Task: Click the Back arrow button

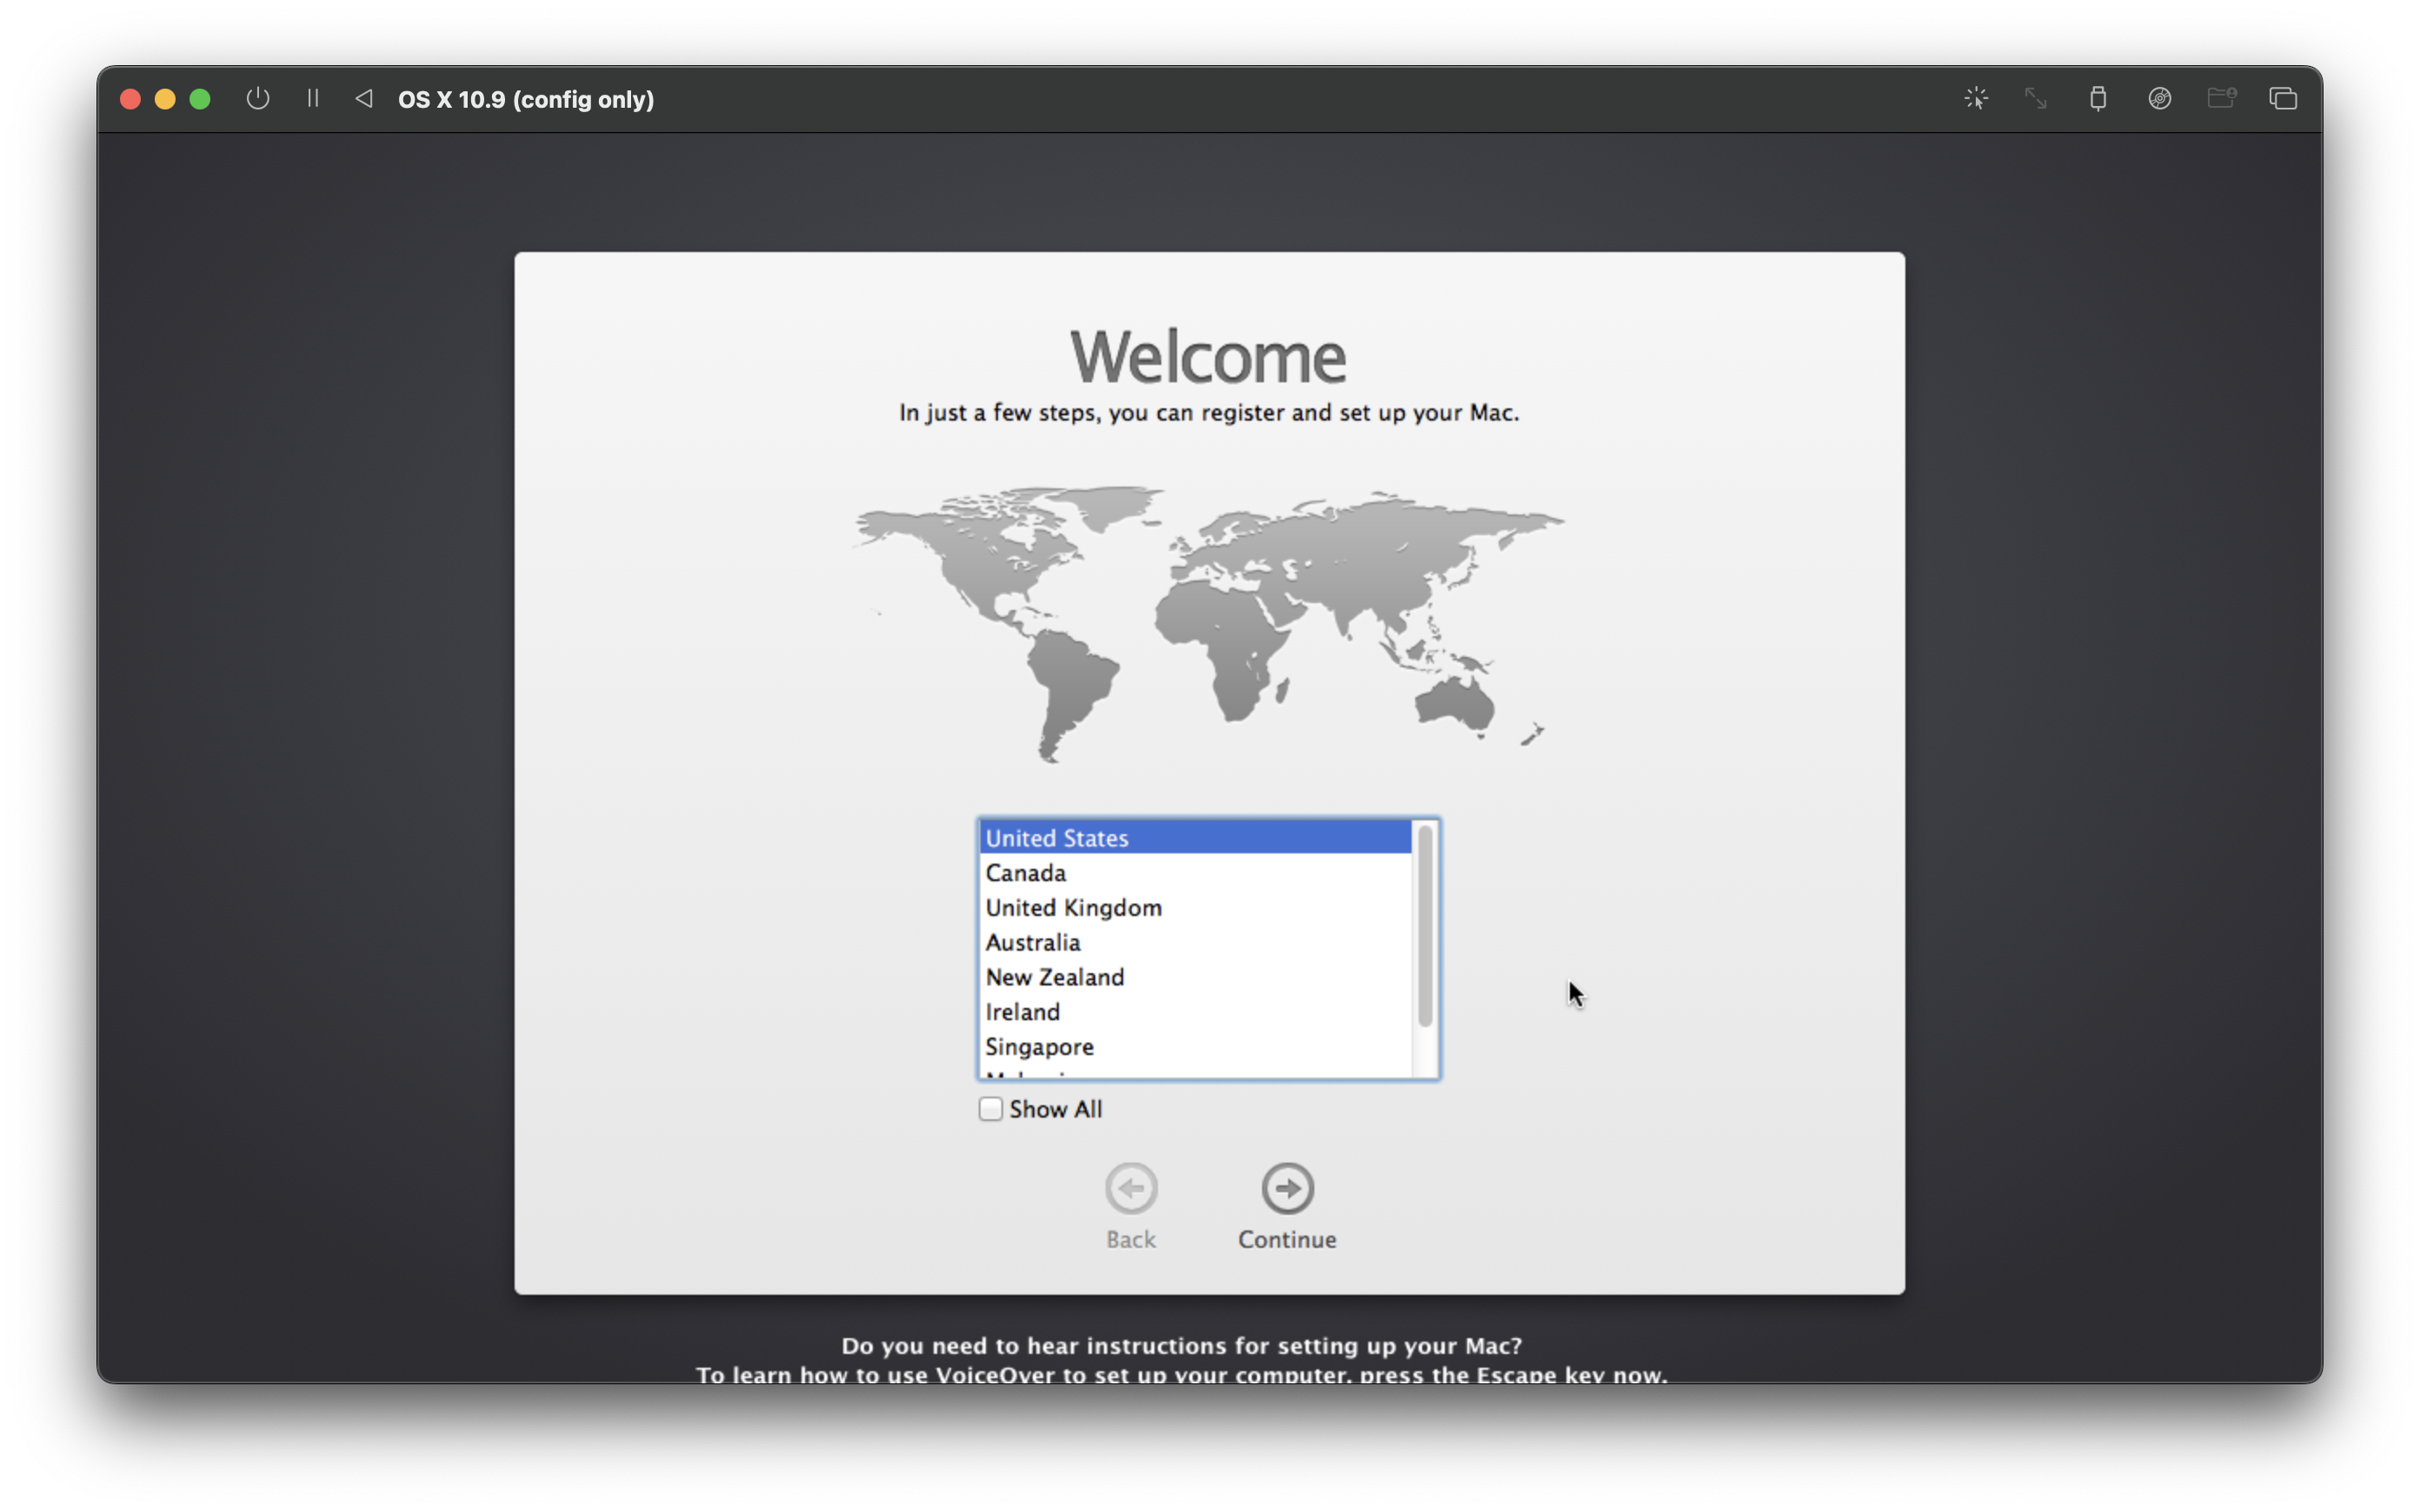Action: coord(1131,1189)
